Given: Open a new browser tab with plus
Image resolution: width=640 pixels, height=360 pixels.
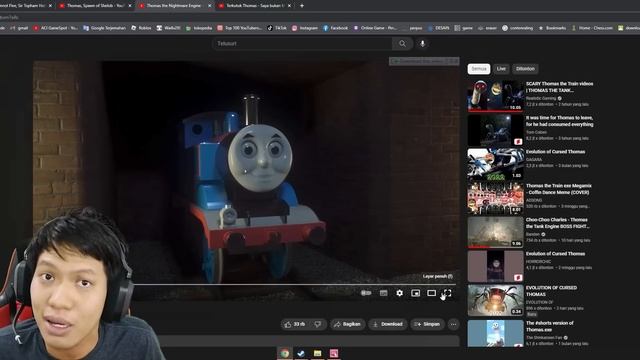Looking at the screenshot, I should [x=302, y=6].
